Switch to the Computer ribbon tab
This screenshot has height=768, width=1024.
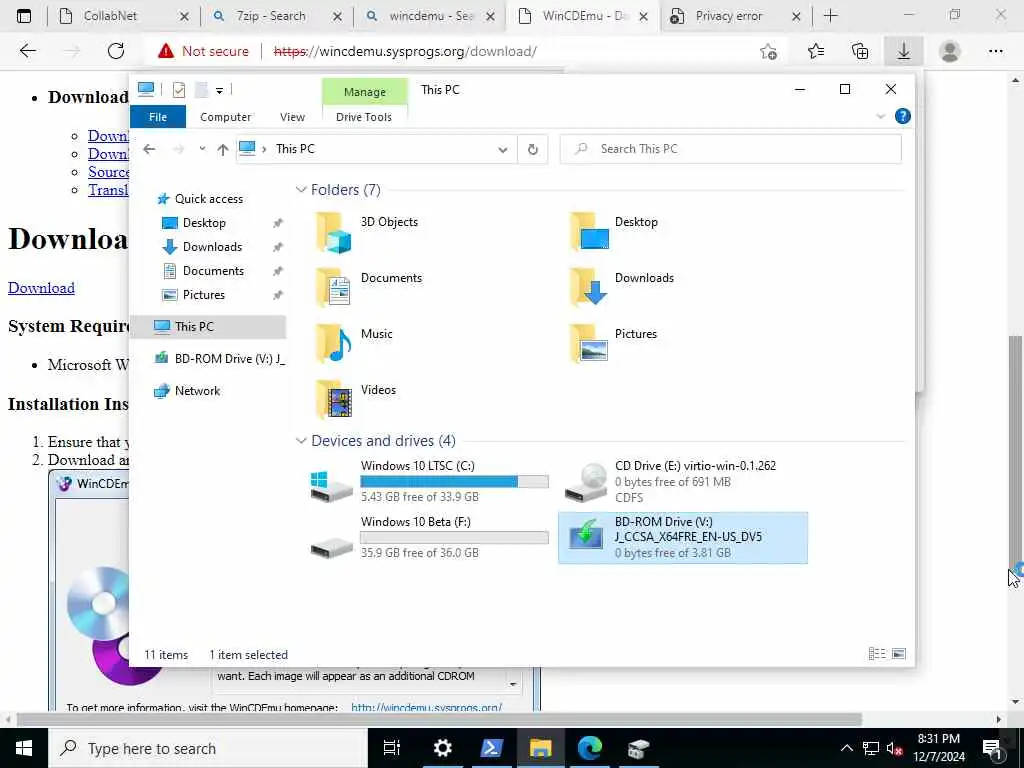click(225, 117)
